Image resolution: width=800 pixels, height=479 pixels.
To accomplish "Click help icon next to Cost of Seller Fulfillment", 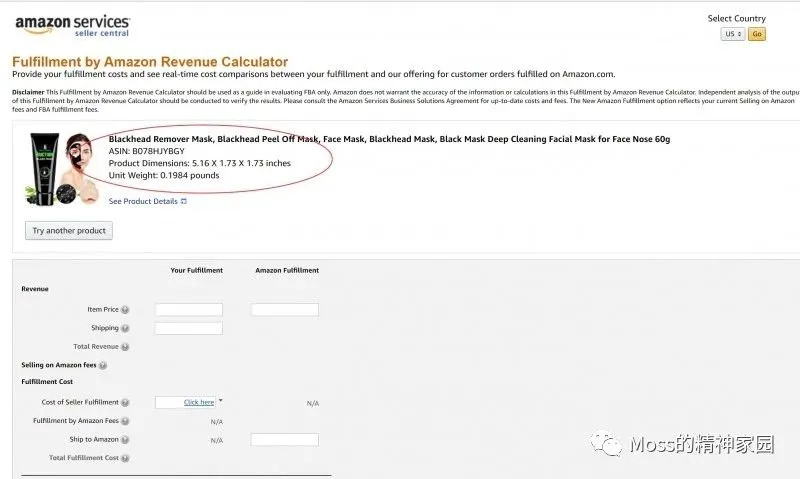I will point(125,402).
